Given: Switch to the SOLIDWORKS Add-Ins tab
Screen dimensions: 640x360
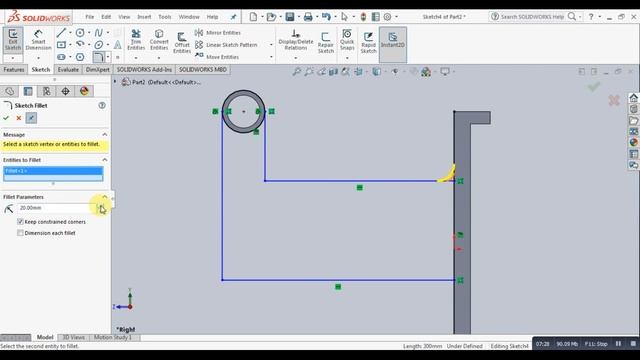Looking at the screenshot, I should tap(144, 70).
